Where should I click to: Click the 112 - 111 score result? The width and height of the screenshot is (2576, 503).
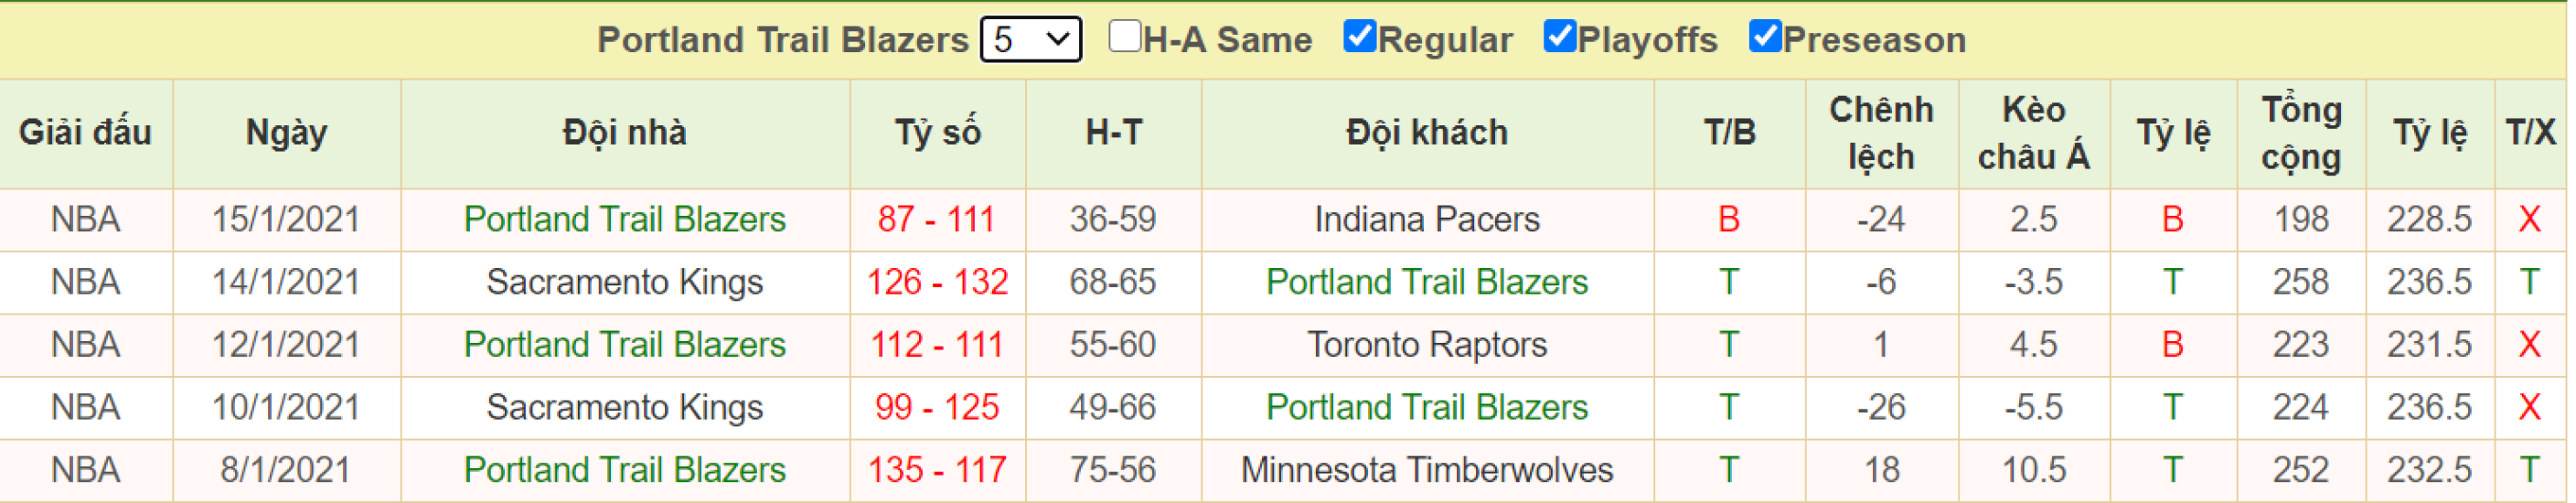coord(937,345)
